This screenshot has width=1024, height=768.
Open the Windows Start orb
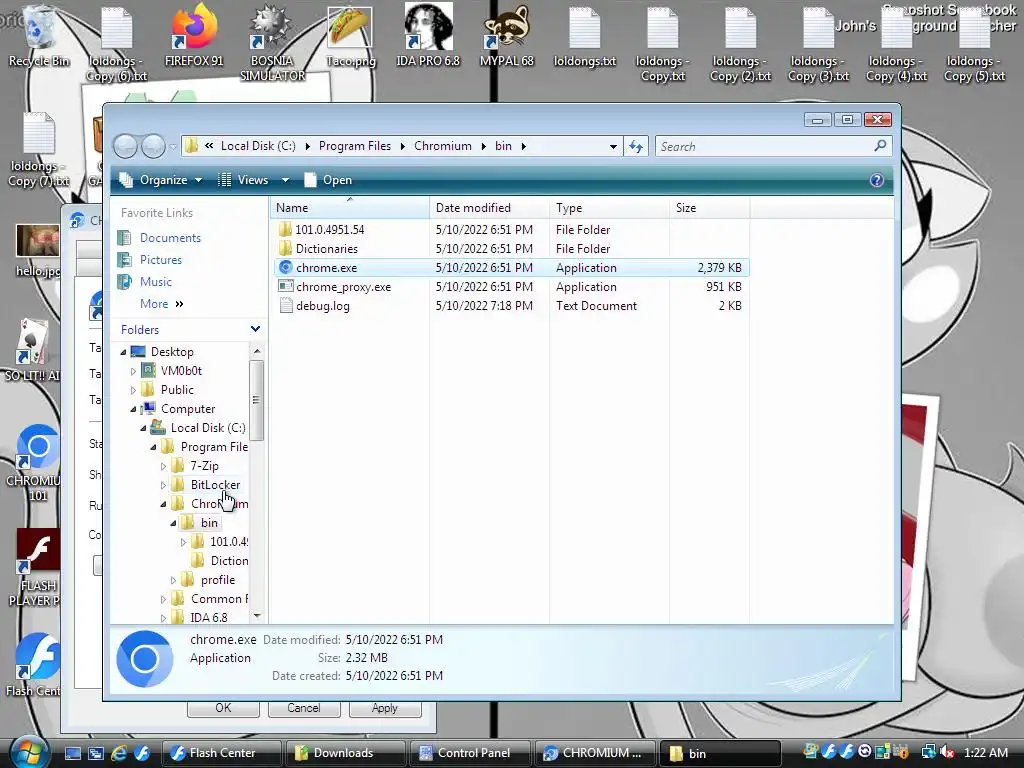tap(27, 751)
